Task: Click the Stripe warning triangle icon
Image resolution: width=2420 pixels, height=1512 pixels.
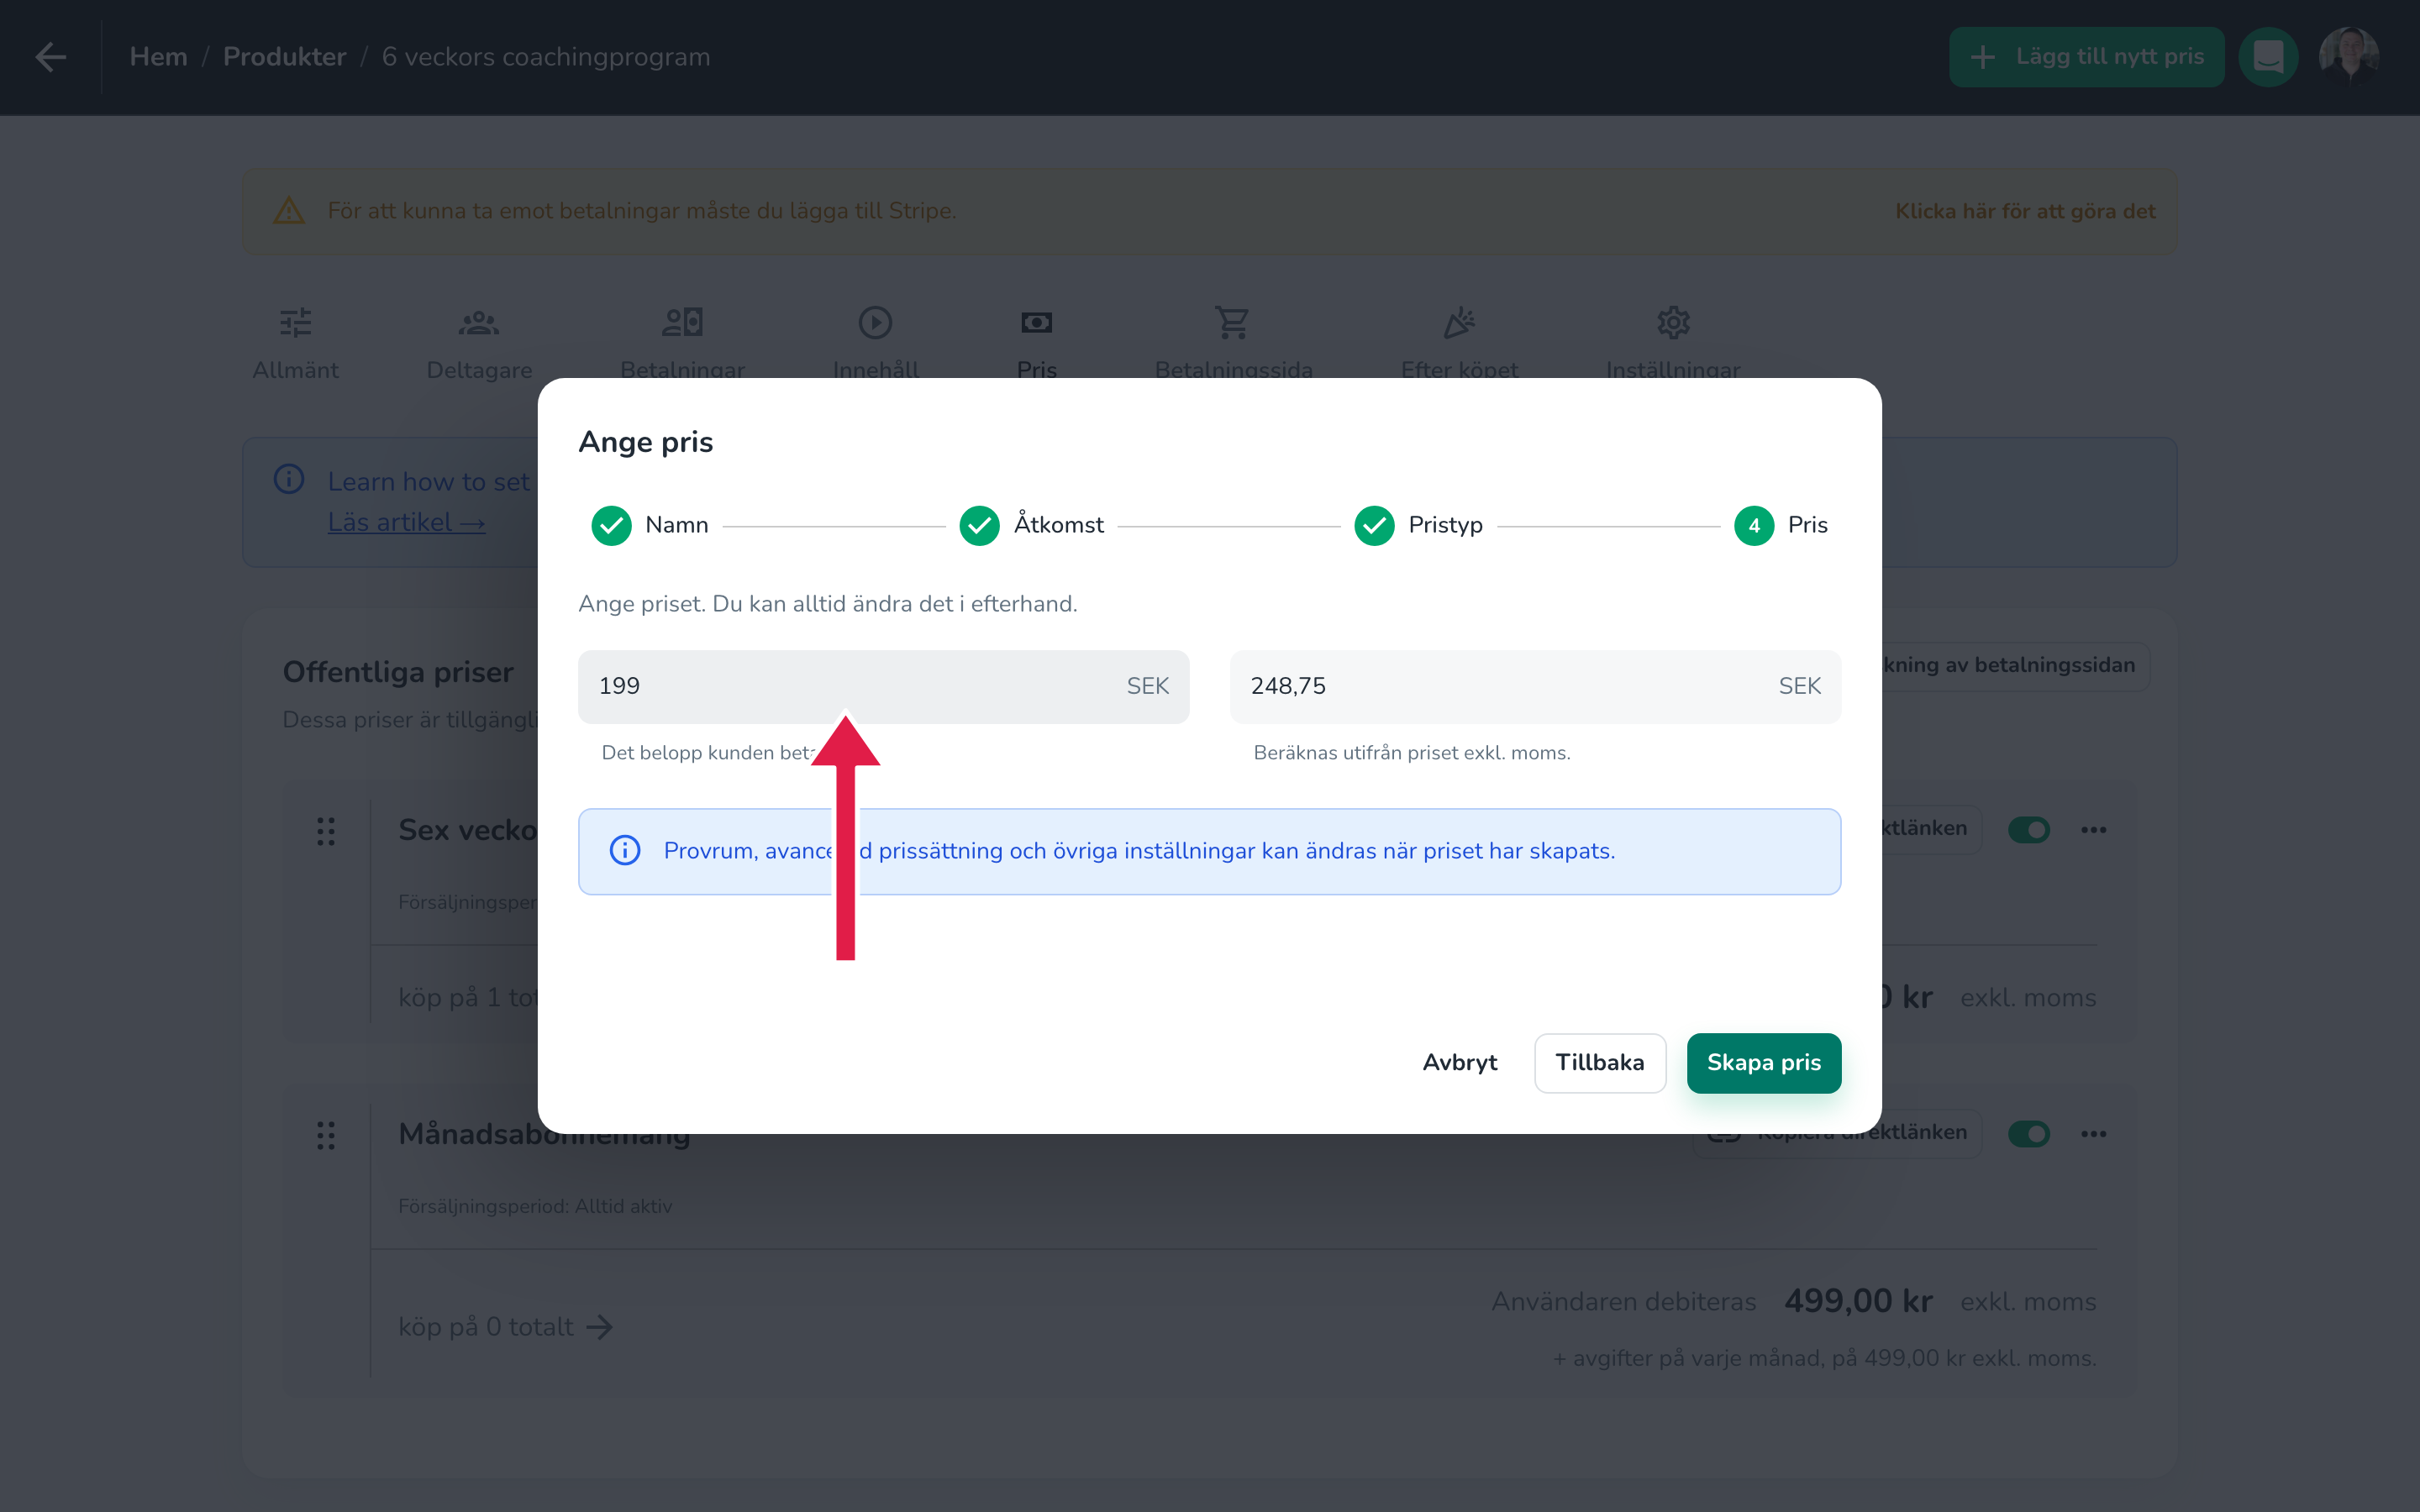Action: (289, 211)
